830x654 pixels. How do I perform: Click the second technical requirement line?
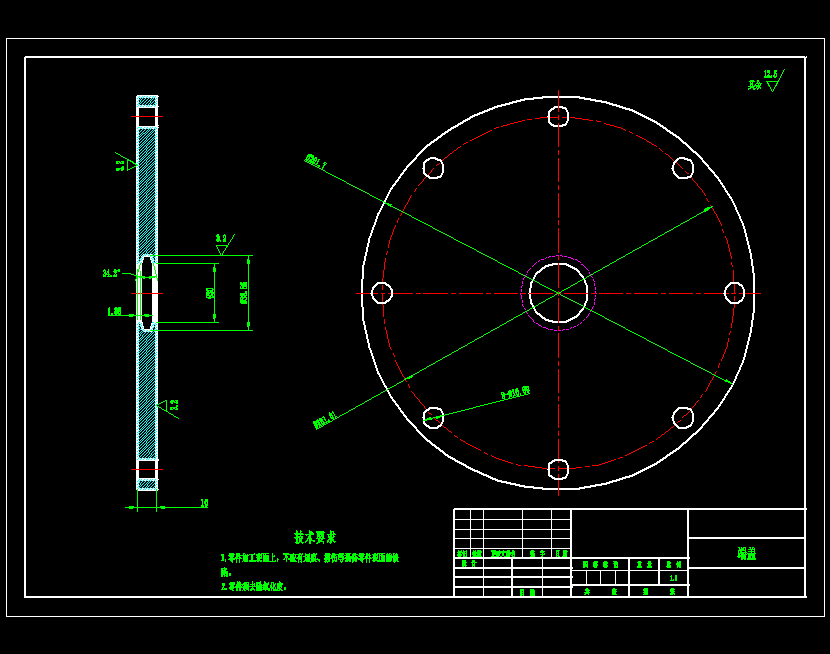coord(254,586)
